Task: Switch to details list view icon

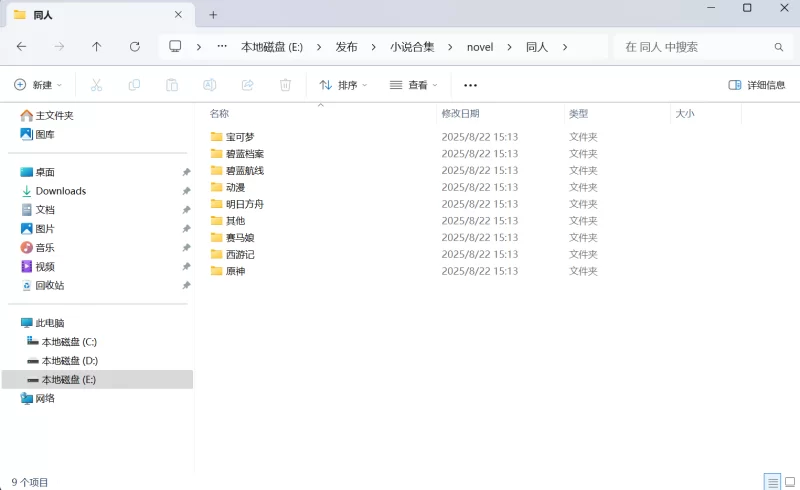Action: pyautogui.click(x=772, y=482)
